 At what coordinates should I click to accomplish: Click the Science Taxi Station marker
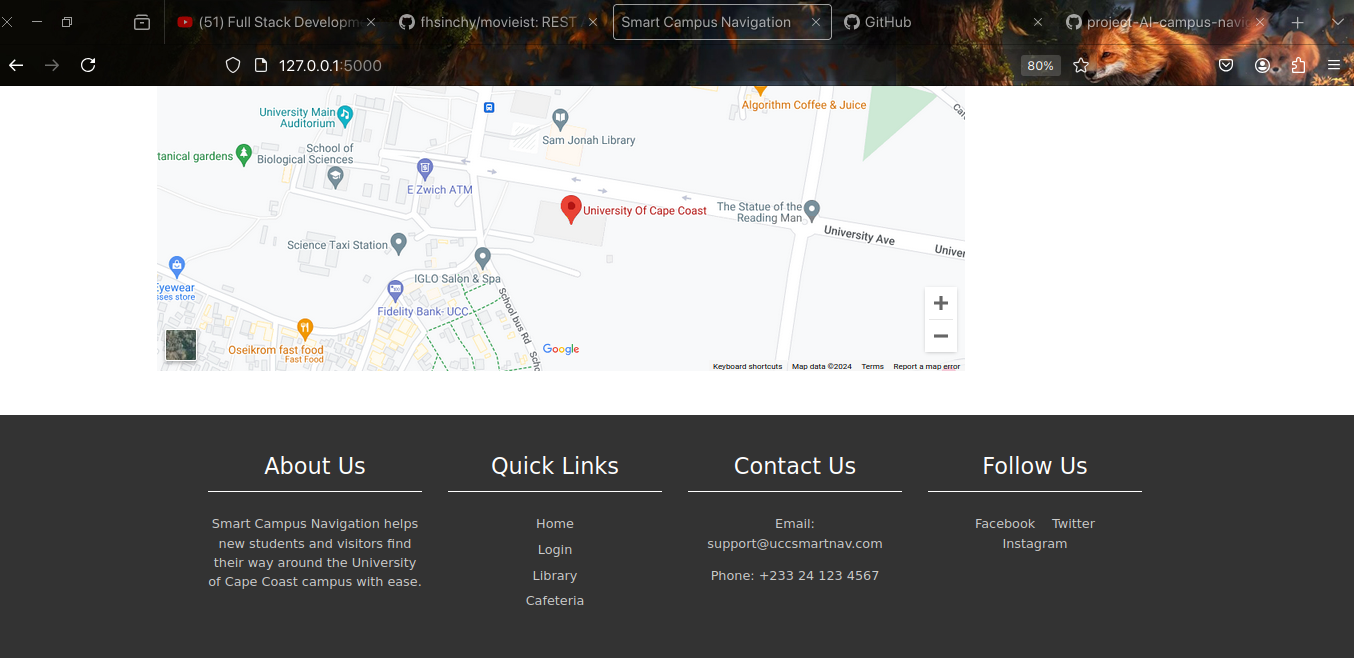pos(398,242)
